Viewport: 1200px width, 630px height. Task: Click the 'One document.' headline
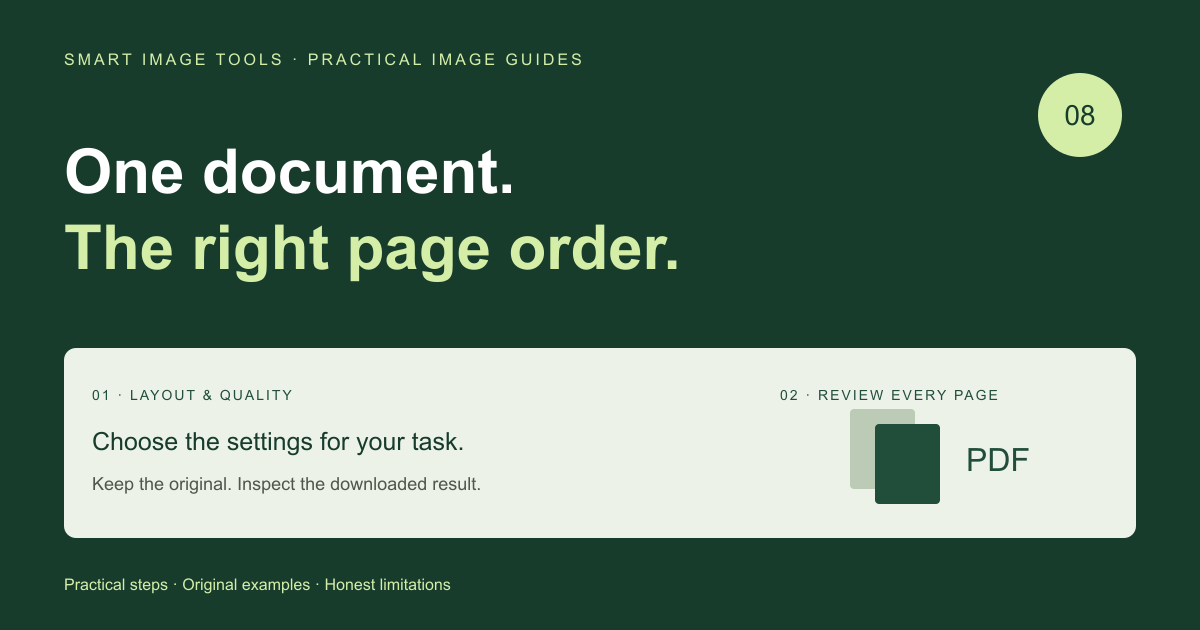(290, 171)
